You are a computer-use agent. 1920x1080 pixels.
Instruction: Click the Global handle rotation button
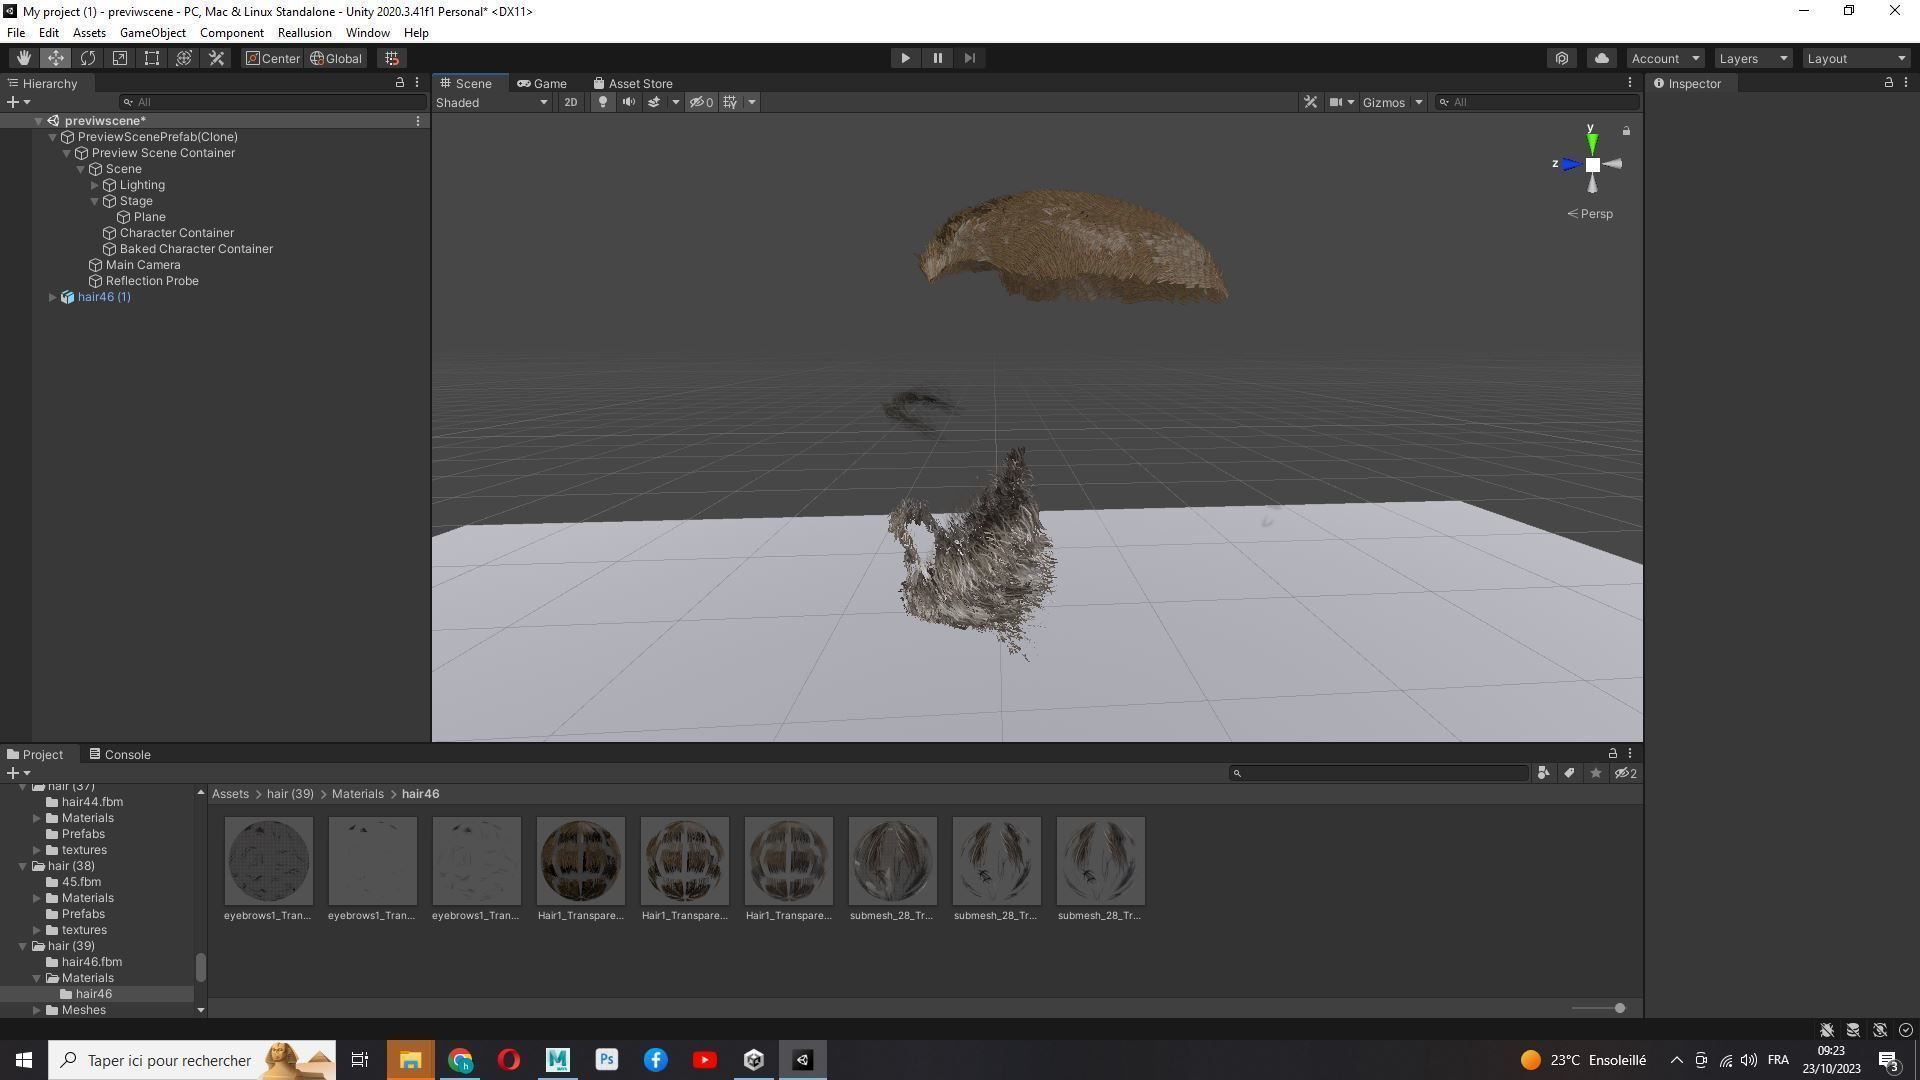336,58
